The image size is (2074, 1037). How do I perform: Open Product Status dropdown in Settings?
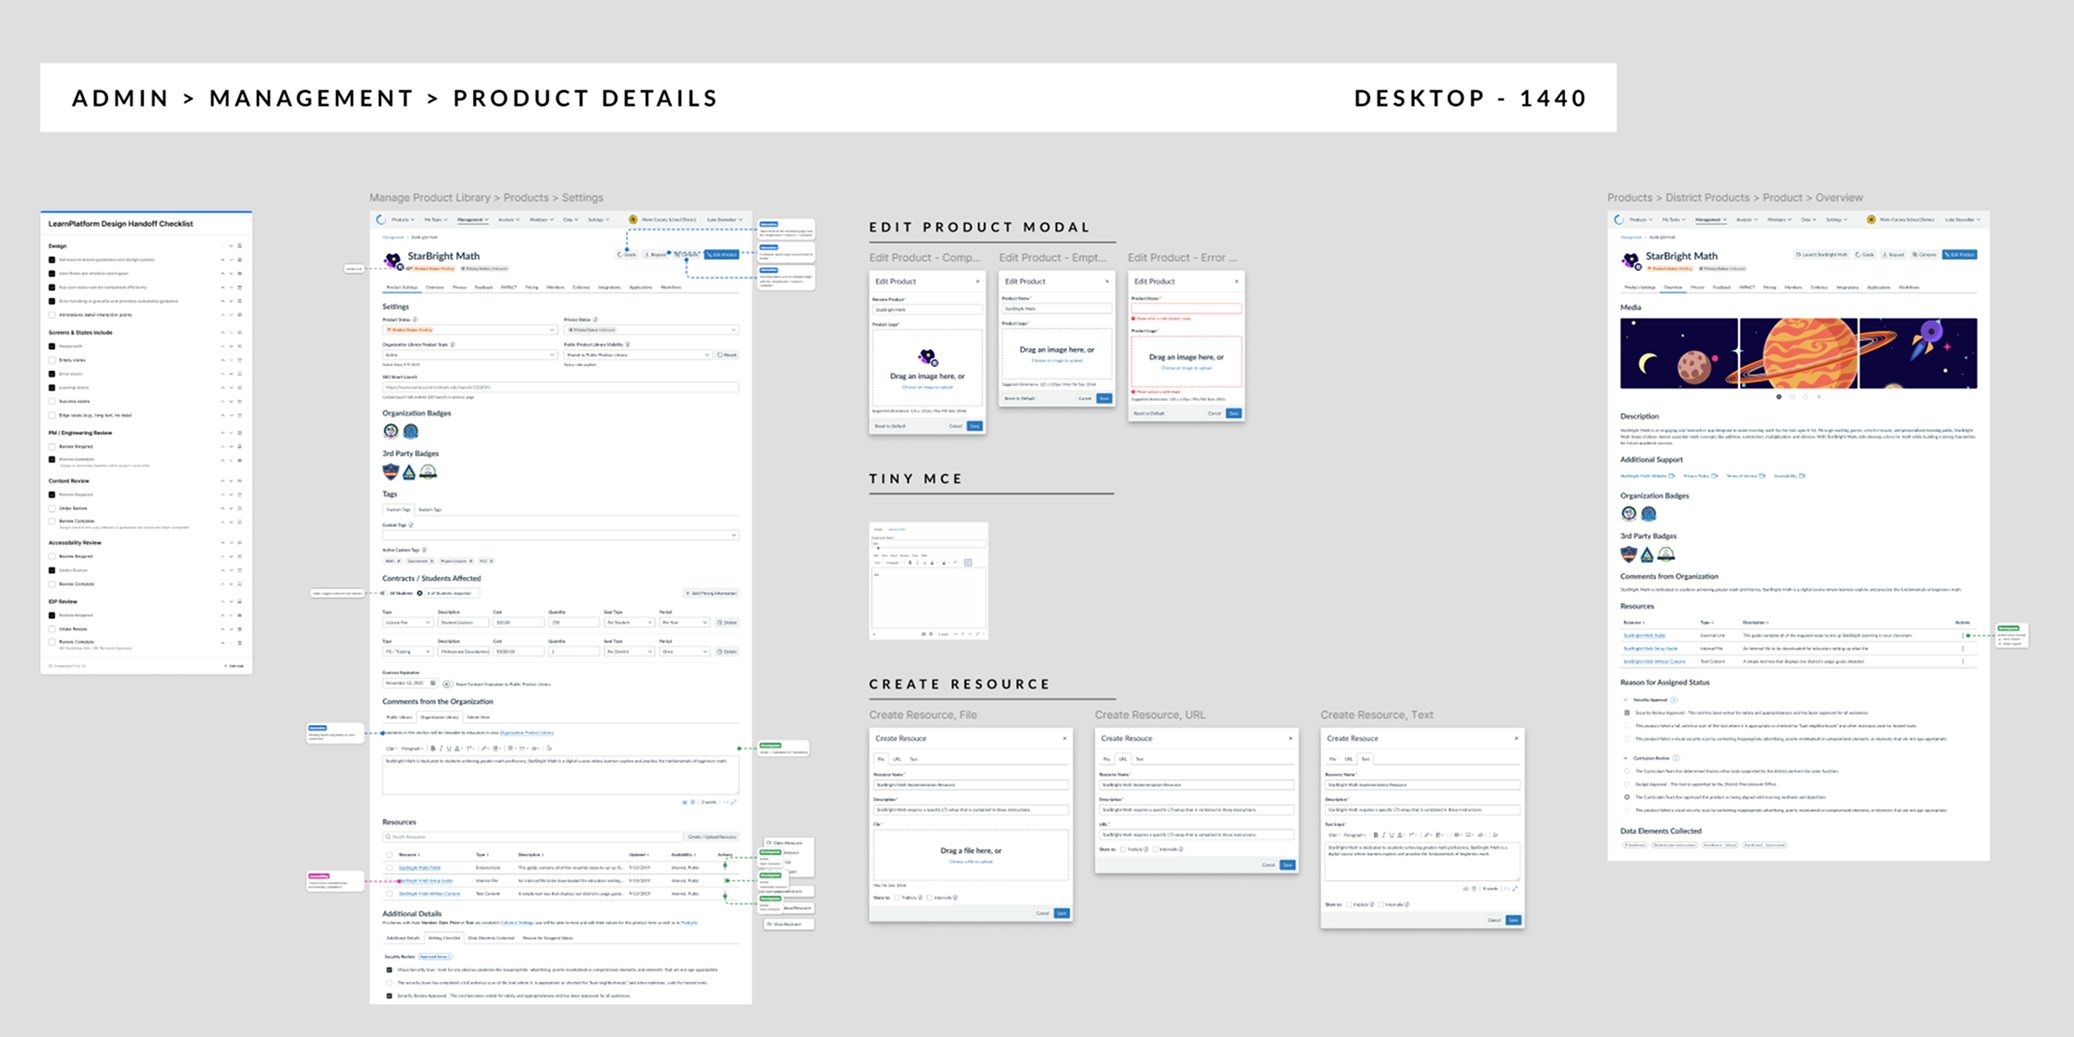(x=468, y=330)
